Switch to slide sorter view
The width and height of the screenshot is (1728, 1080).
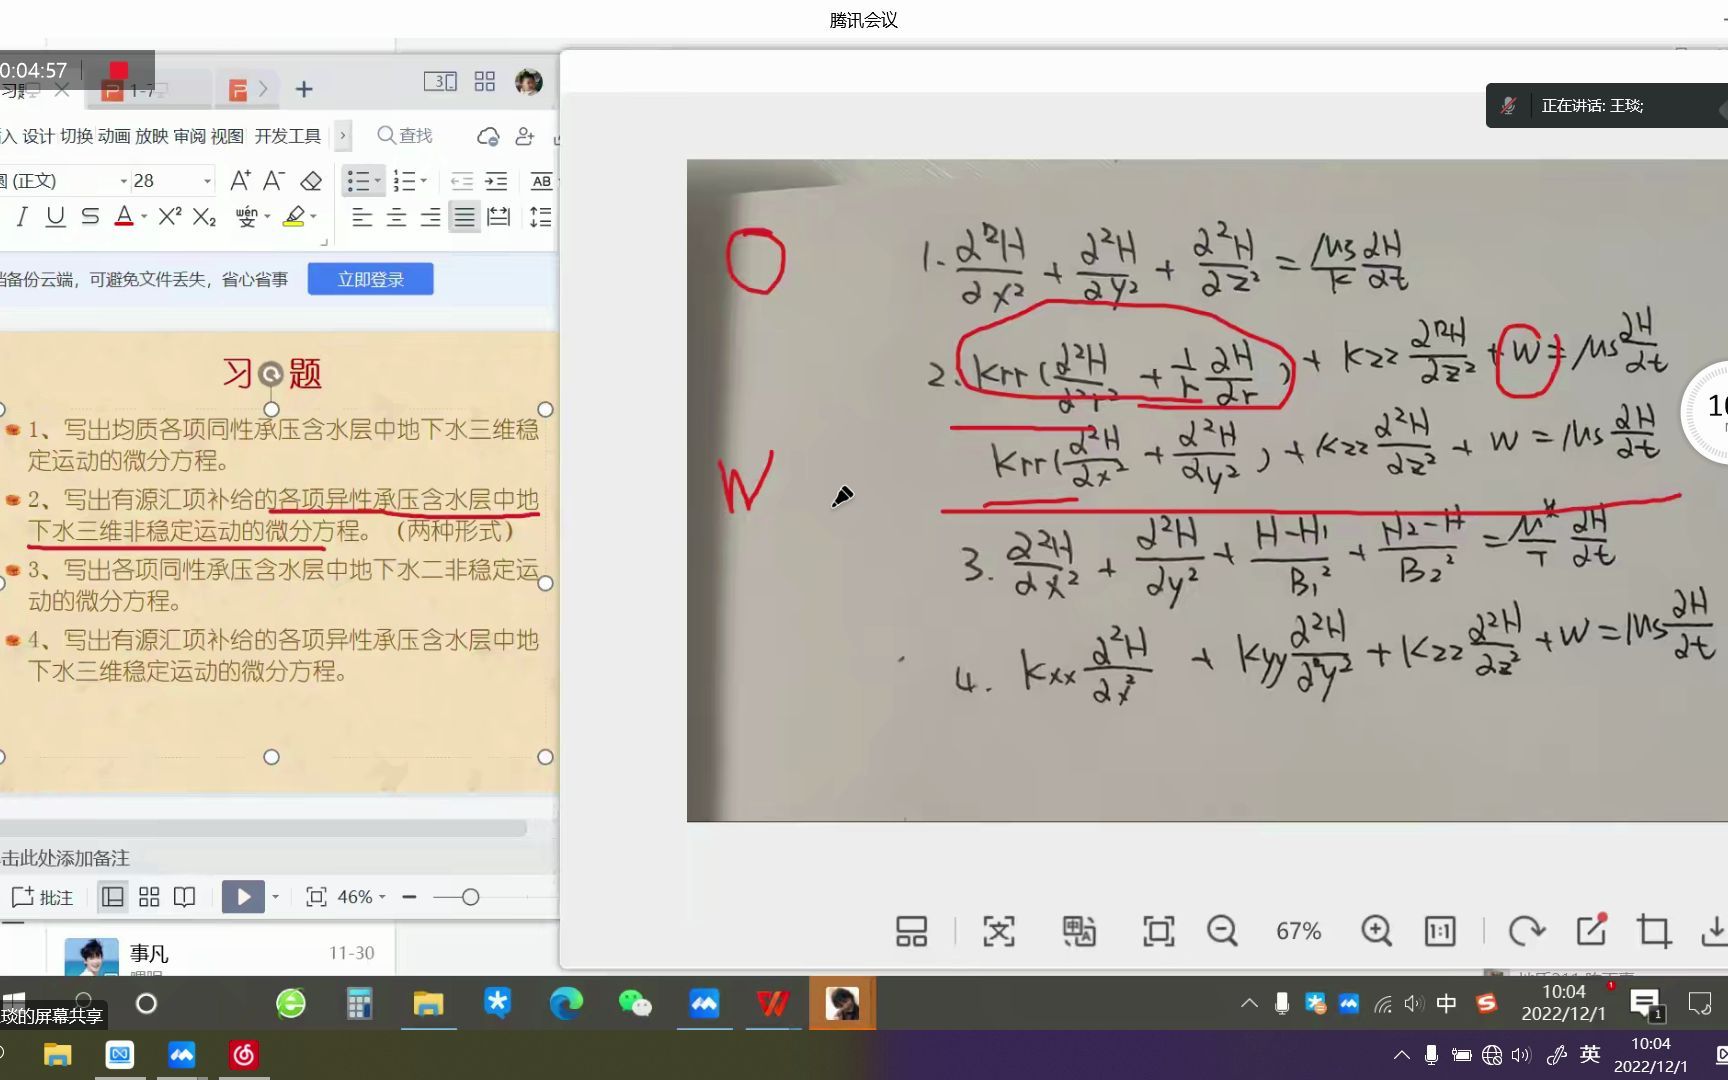149,897
